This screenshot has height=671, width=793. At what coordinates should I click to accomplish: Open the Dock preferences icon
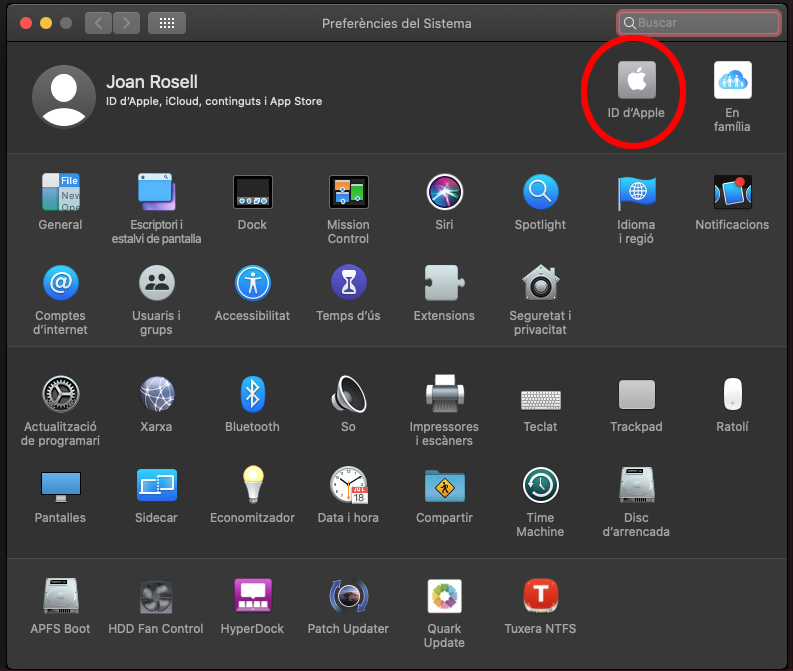pos(252,192)
